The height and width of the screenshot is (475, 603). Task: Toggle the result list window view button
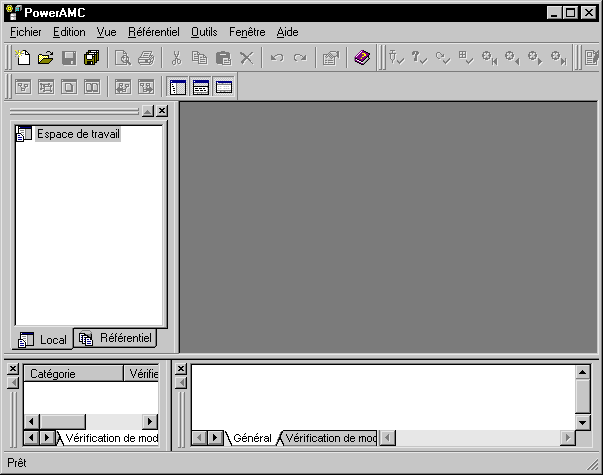click(x=224, y=87)
